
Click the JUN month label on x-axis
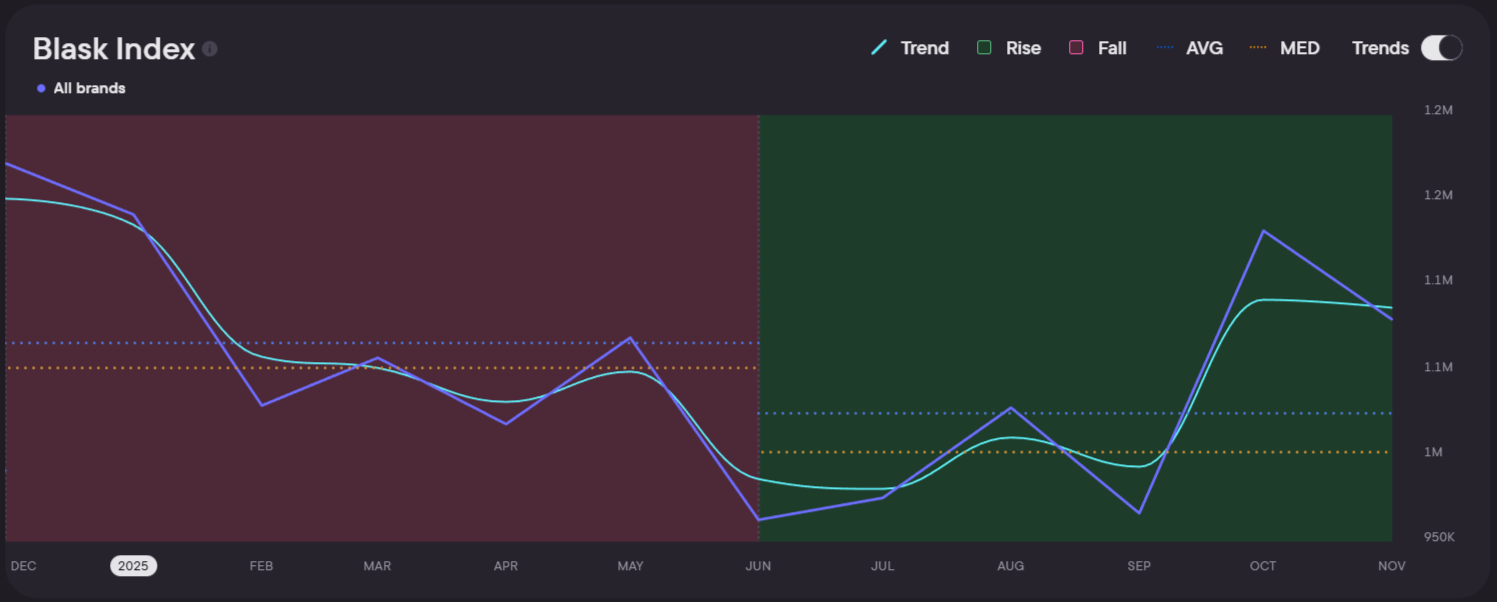758,566
